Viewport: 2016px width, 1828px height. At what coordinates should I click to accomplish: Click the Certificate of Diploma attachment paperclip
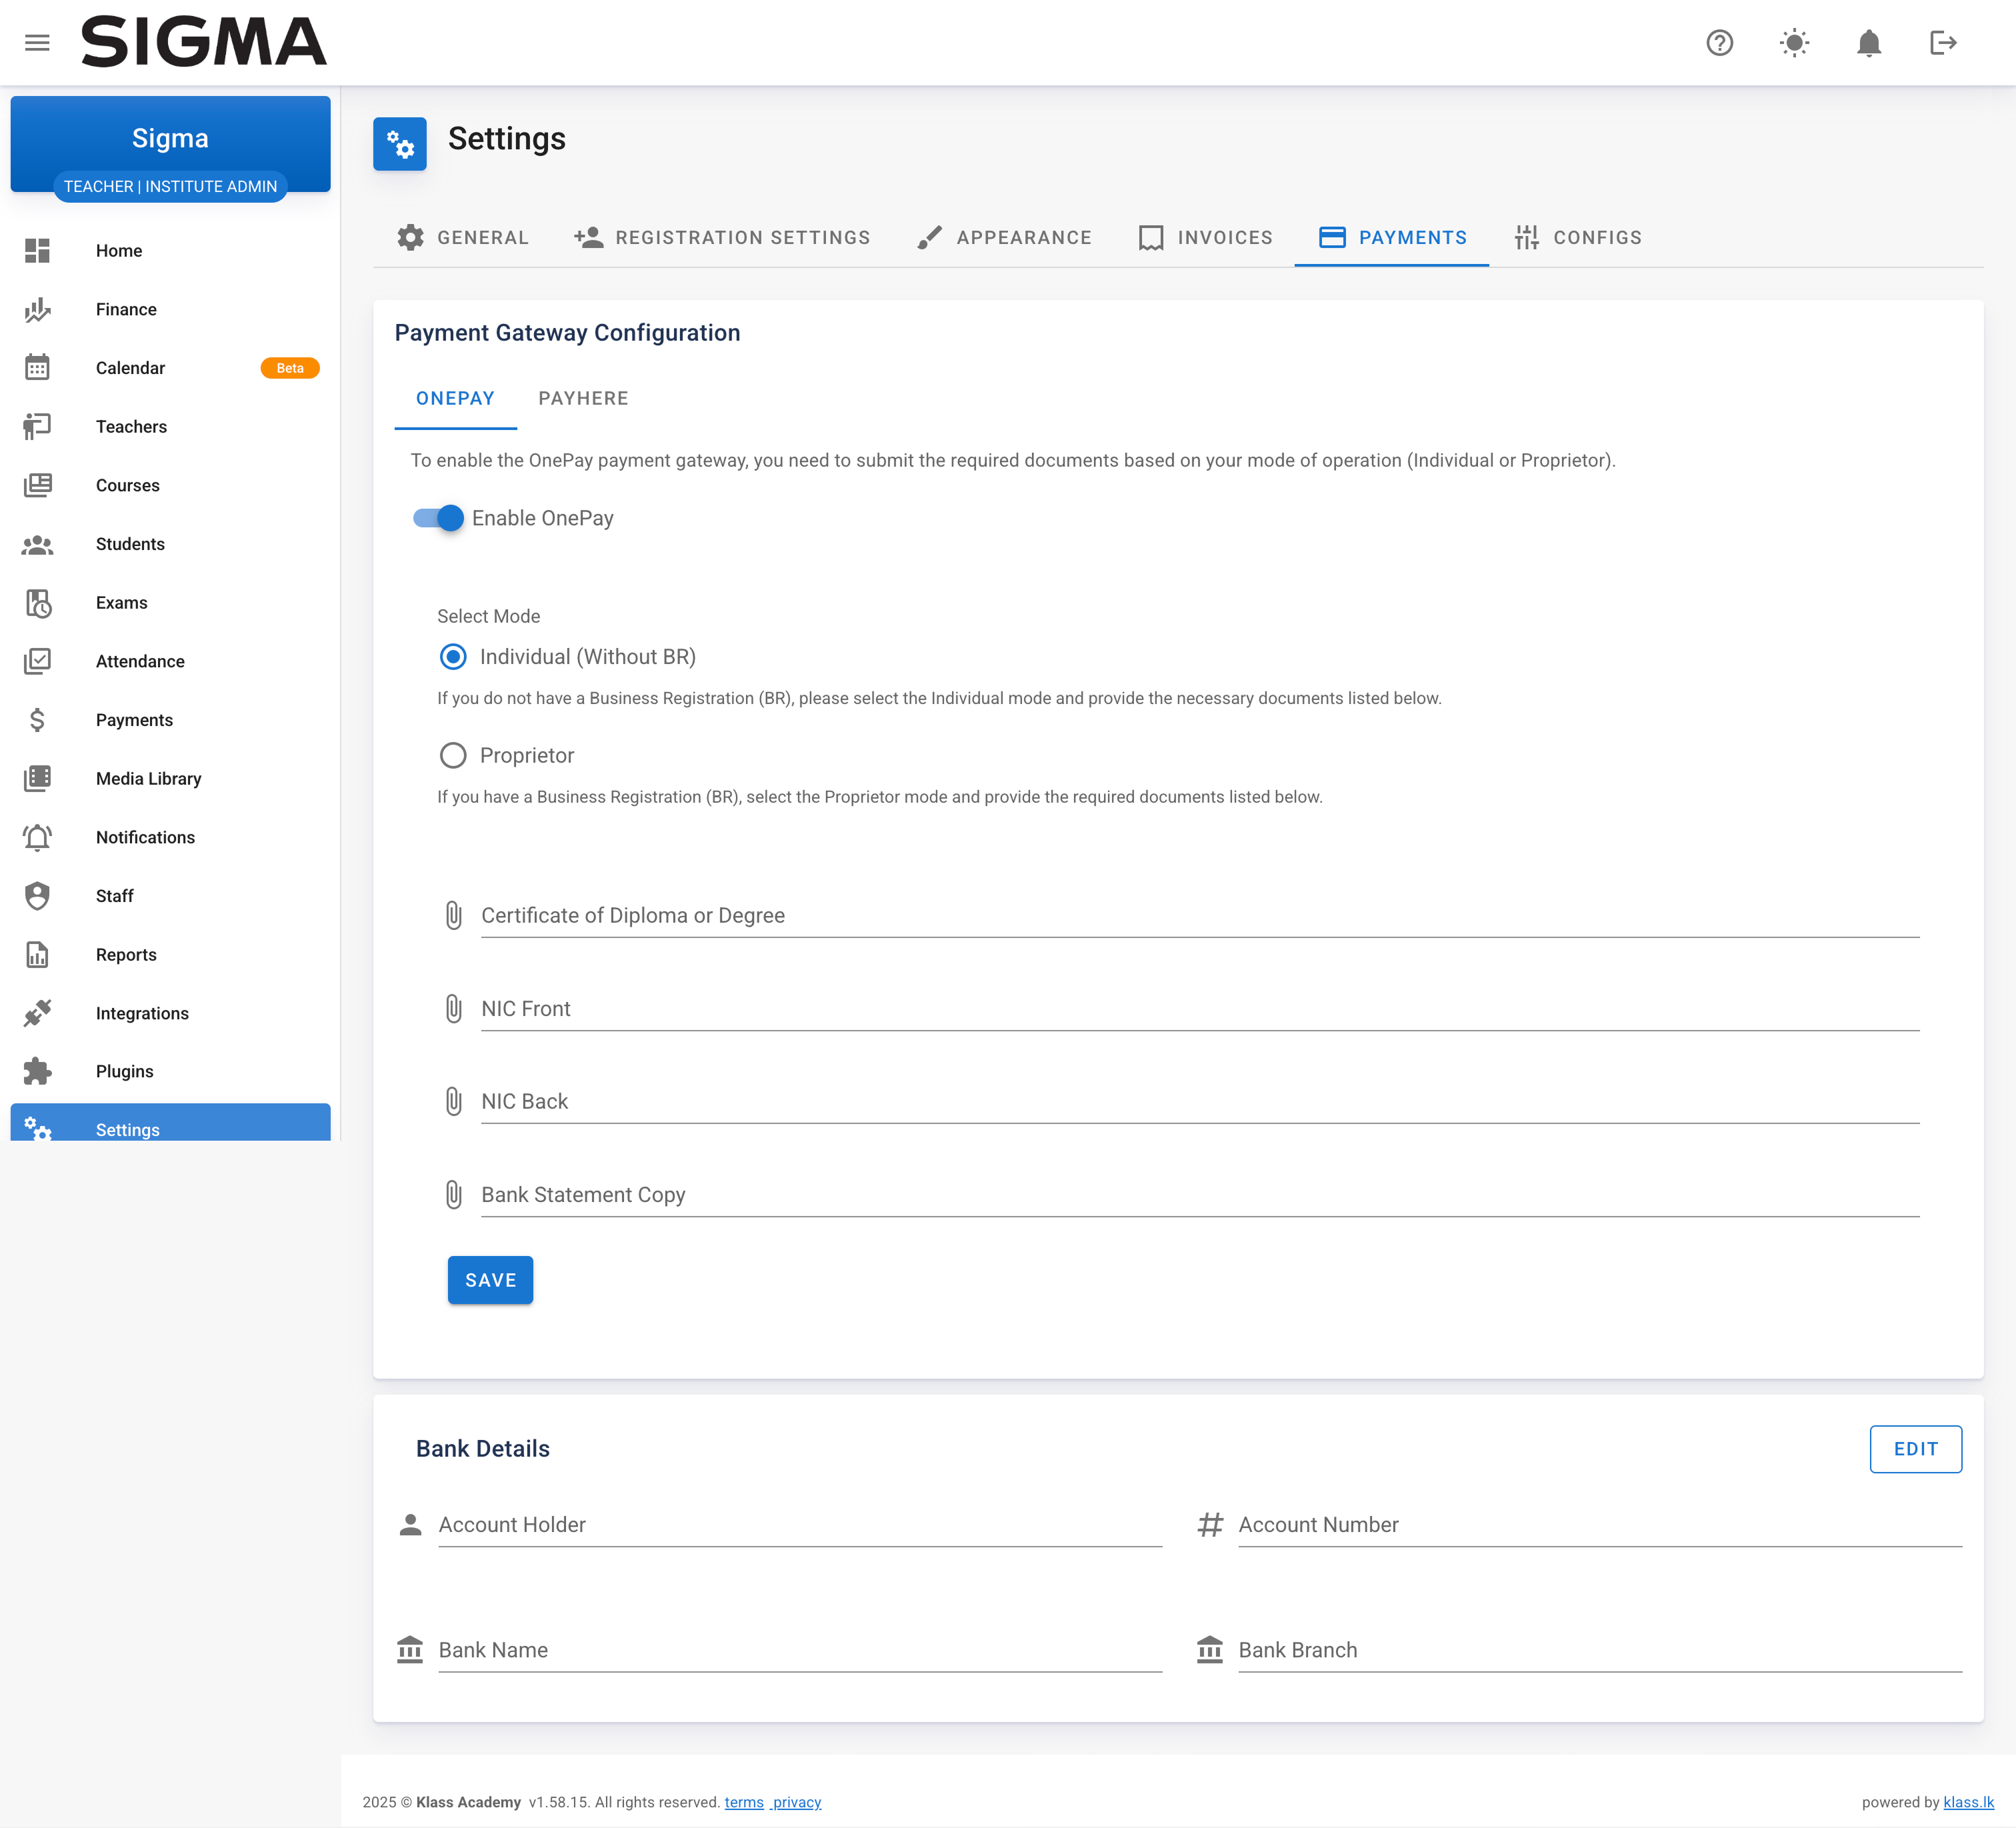(453, 915)
